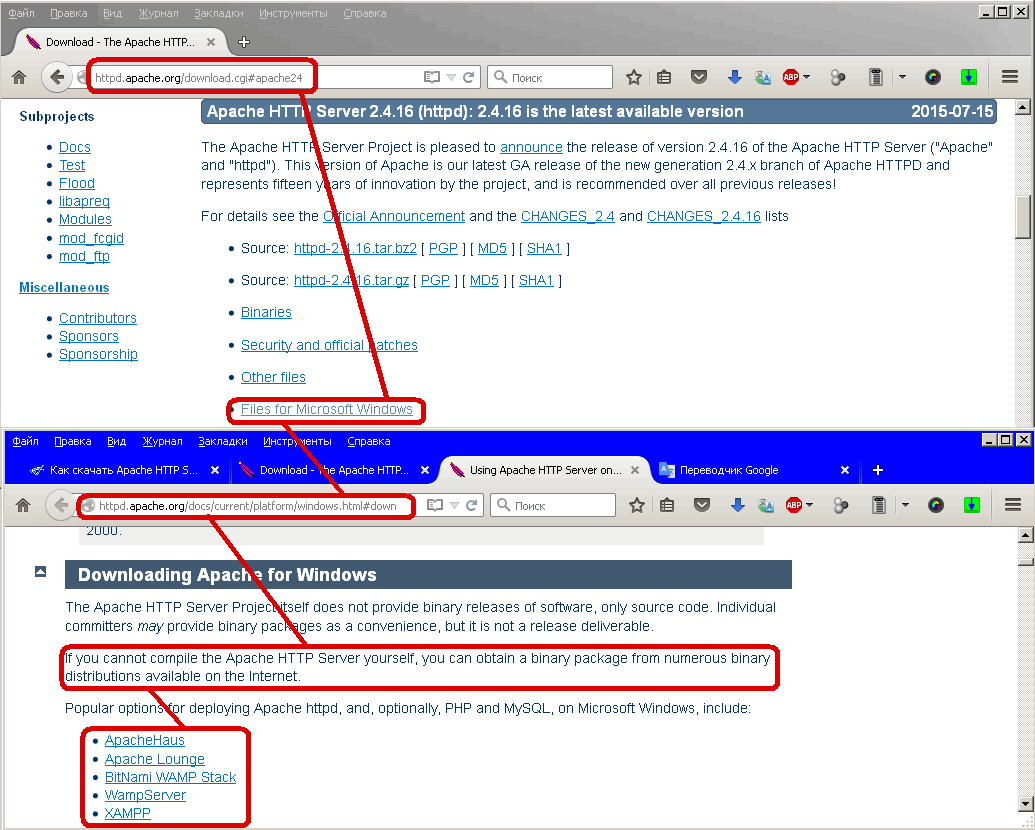Open hamburger menu in upper window

point(1010,77)
